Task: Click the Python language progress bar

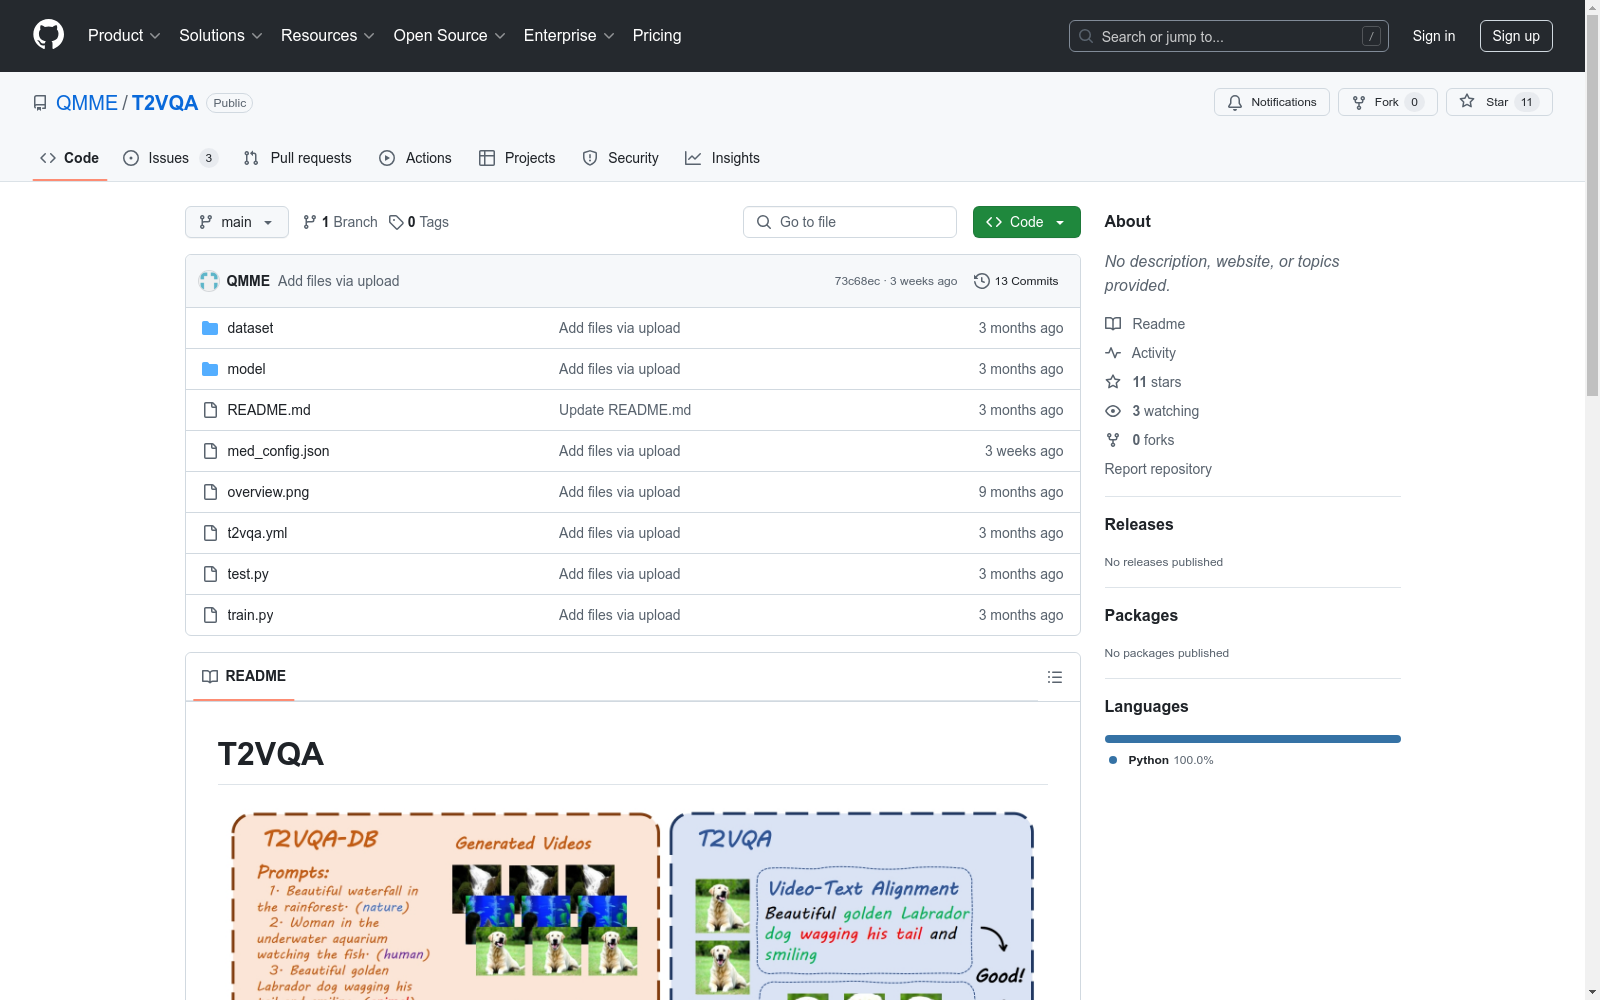Action: coord(1253,739)
